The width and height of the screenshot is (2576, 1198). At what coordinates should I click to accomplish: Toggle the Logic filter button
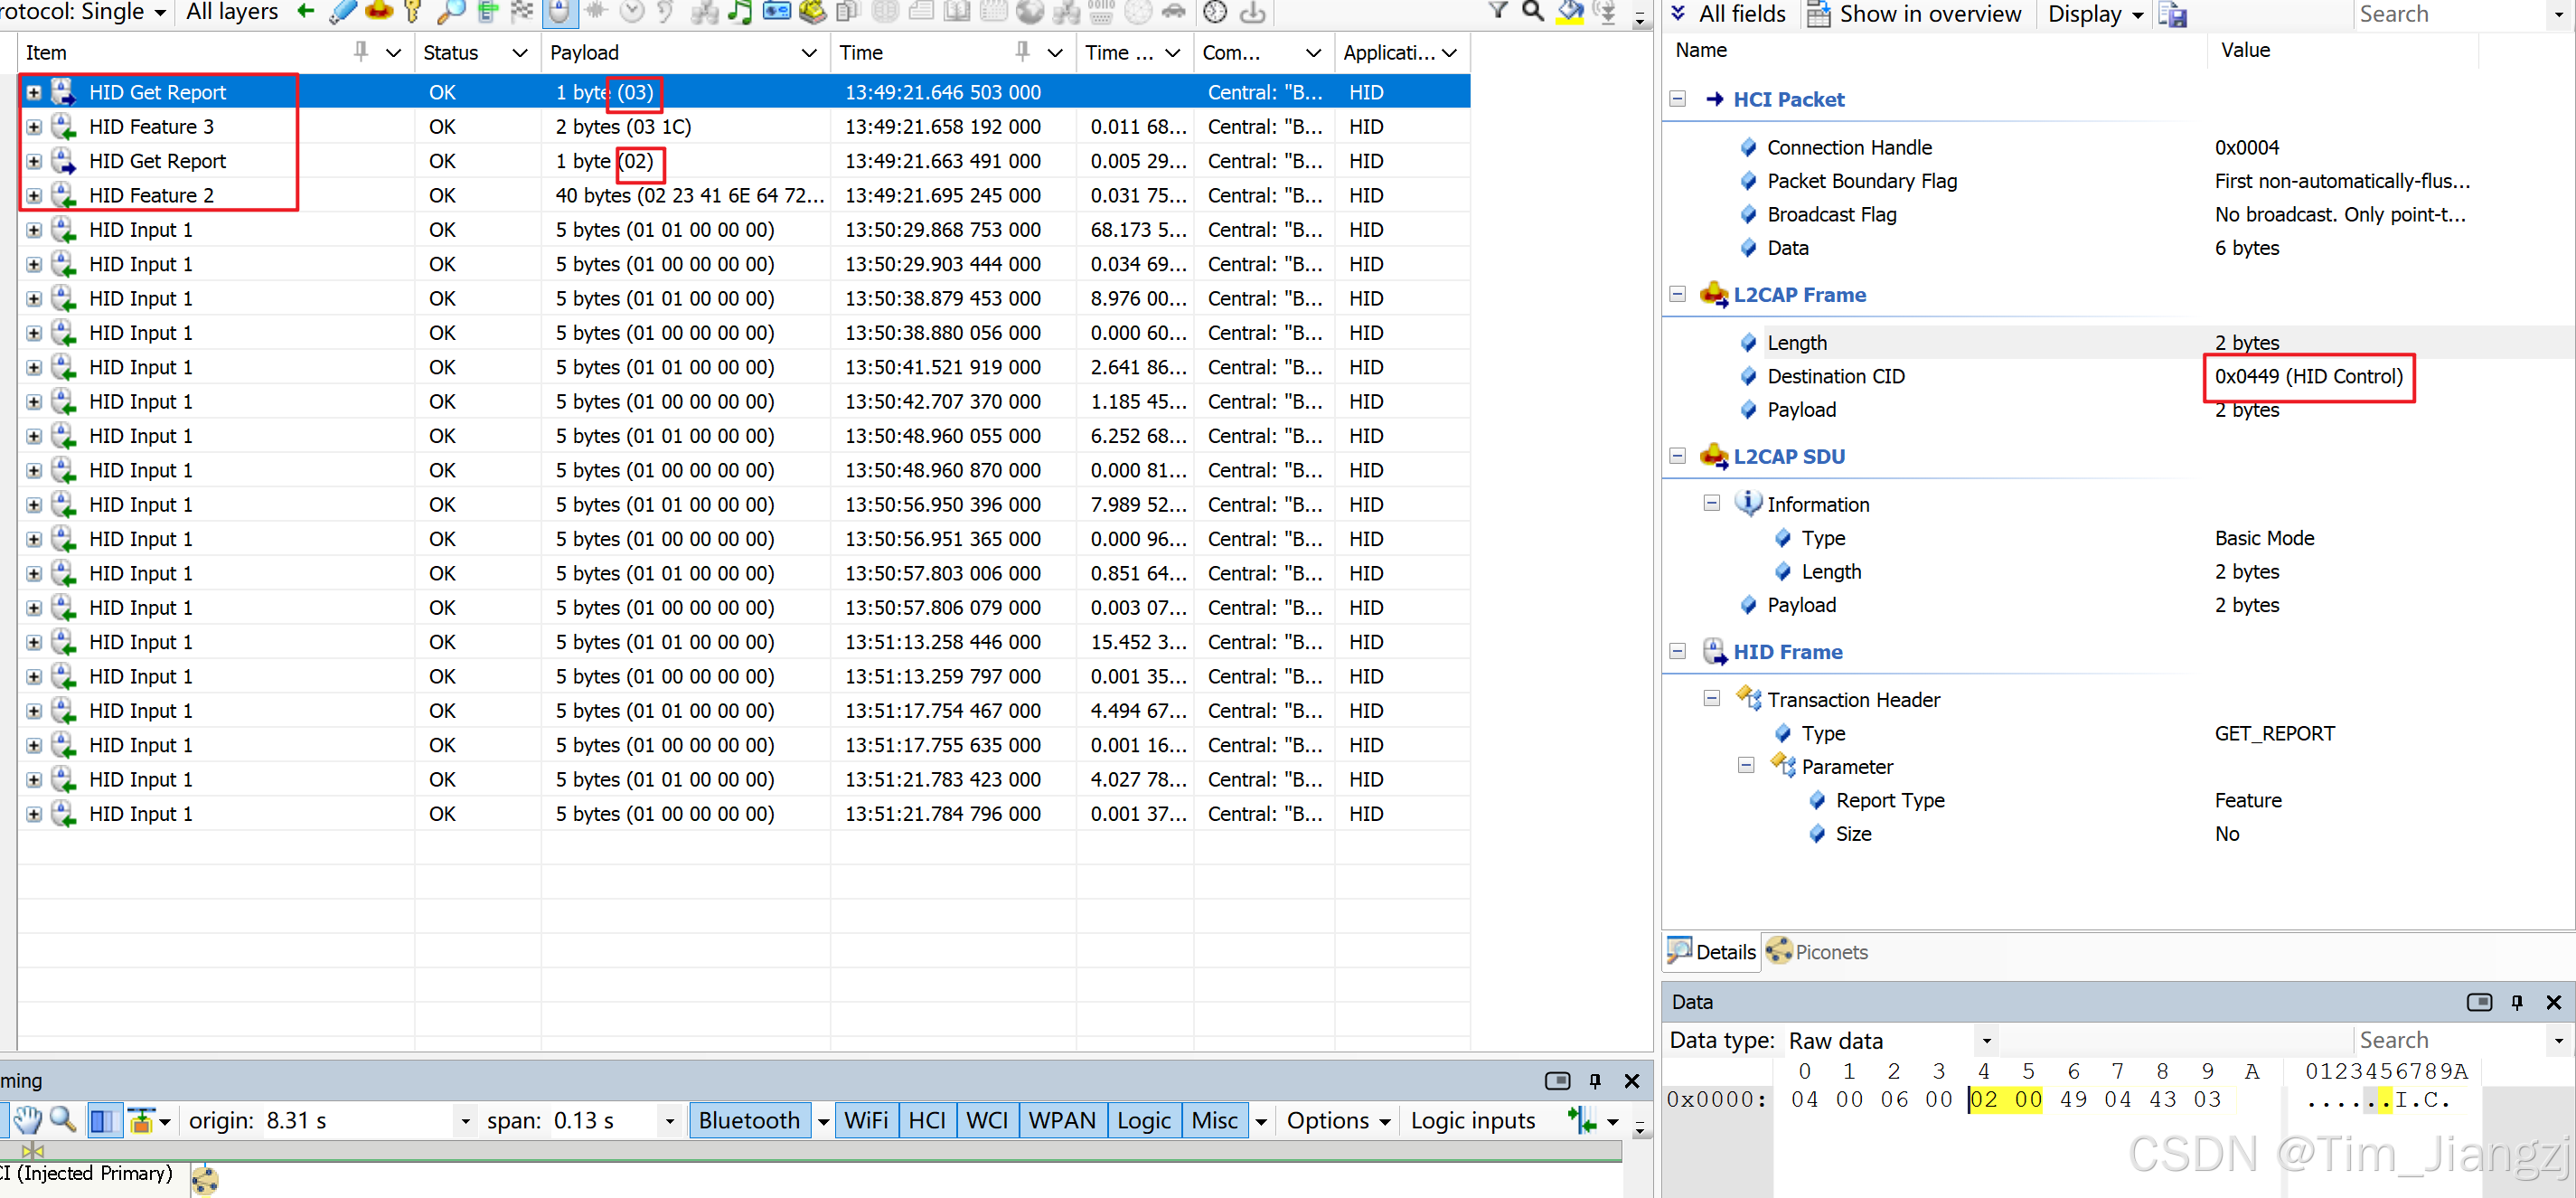[x=1143, y=1120]
